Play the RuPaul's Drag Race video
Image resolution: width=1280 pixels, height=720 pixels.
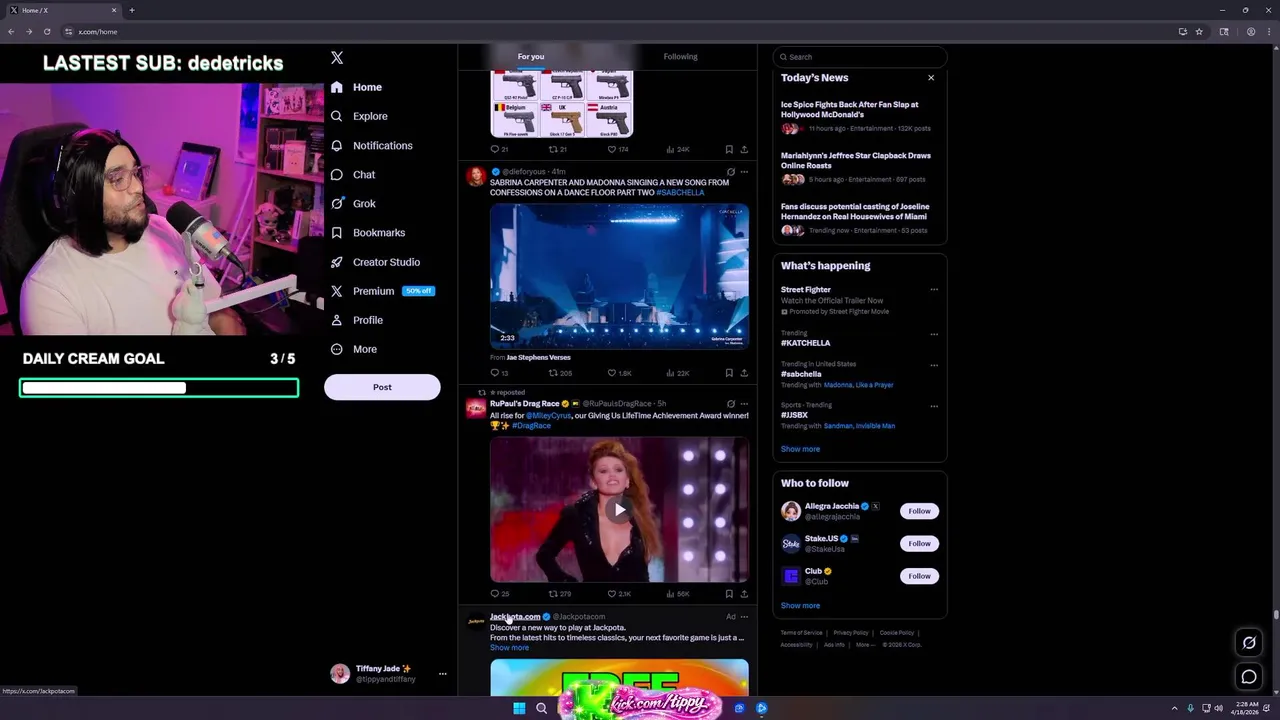pyautogui.click(x=619, y=509)
